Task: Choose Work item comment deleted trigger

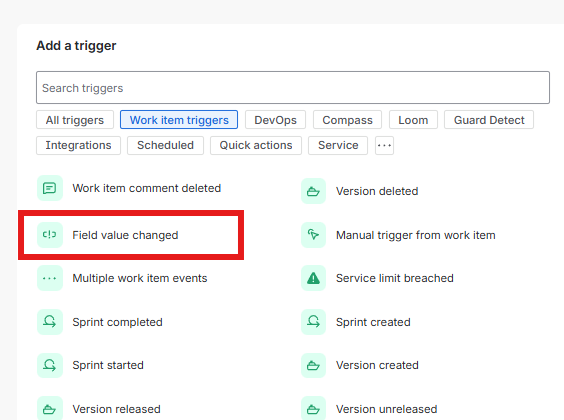Action: pos(129,188)
